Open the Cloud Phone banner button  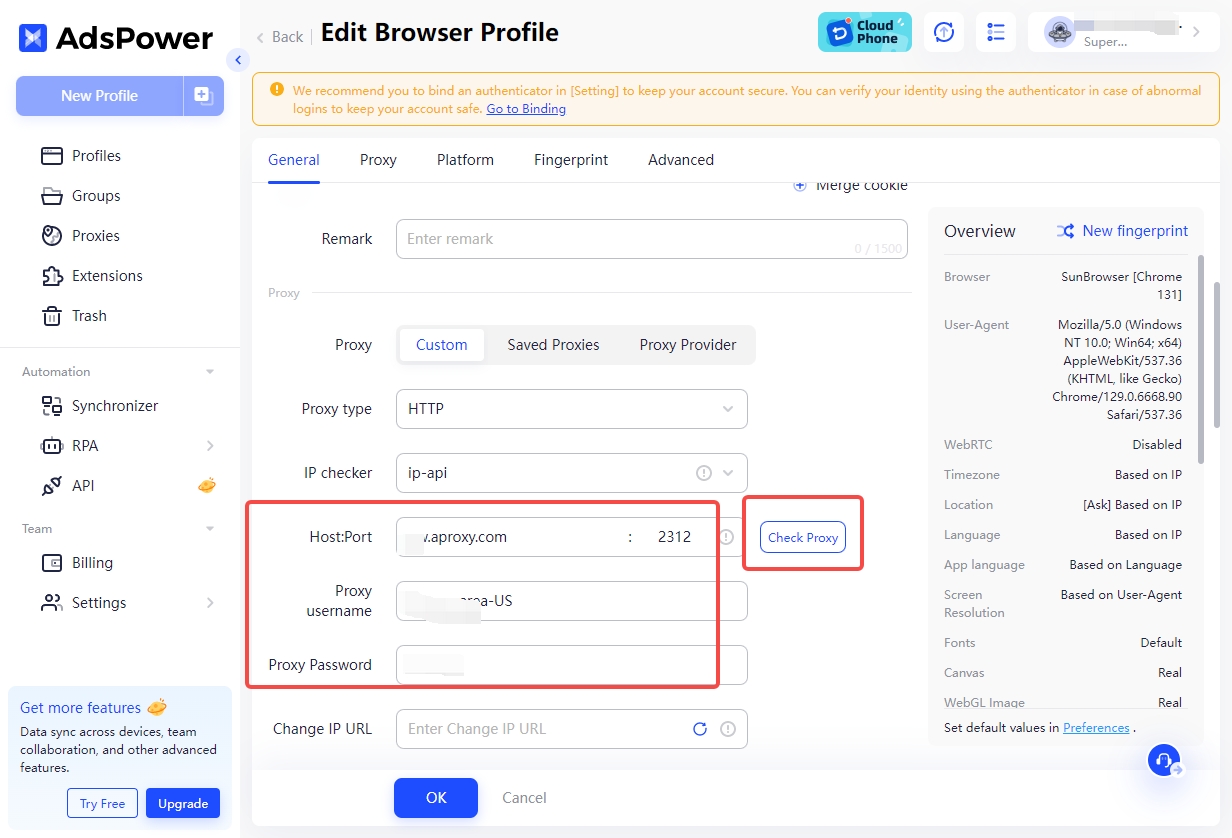(865, 32)
